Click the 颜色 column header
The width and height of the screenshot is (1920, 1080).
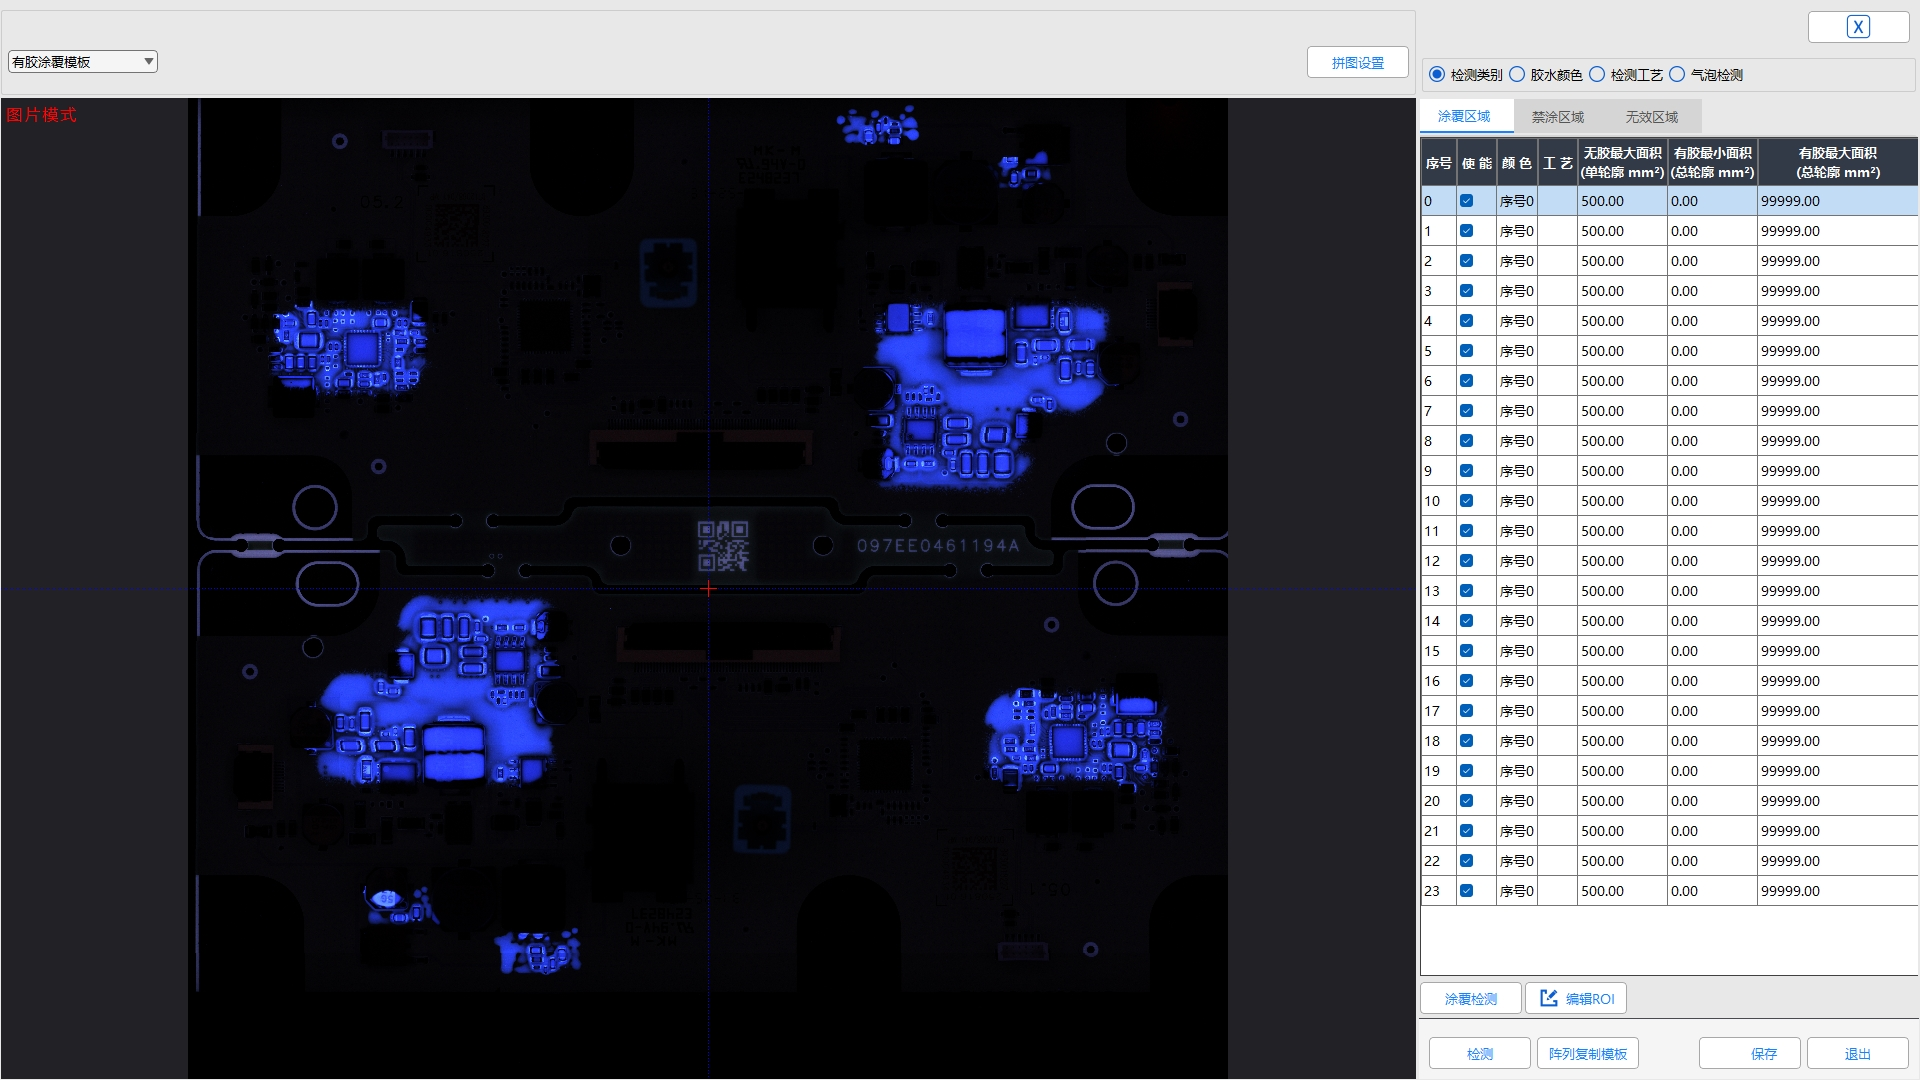coord(1517,163)
